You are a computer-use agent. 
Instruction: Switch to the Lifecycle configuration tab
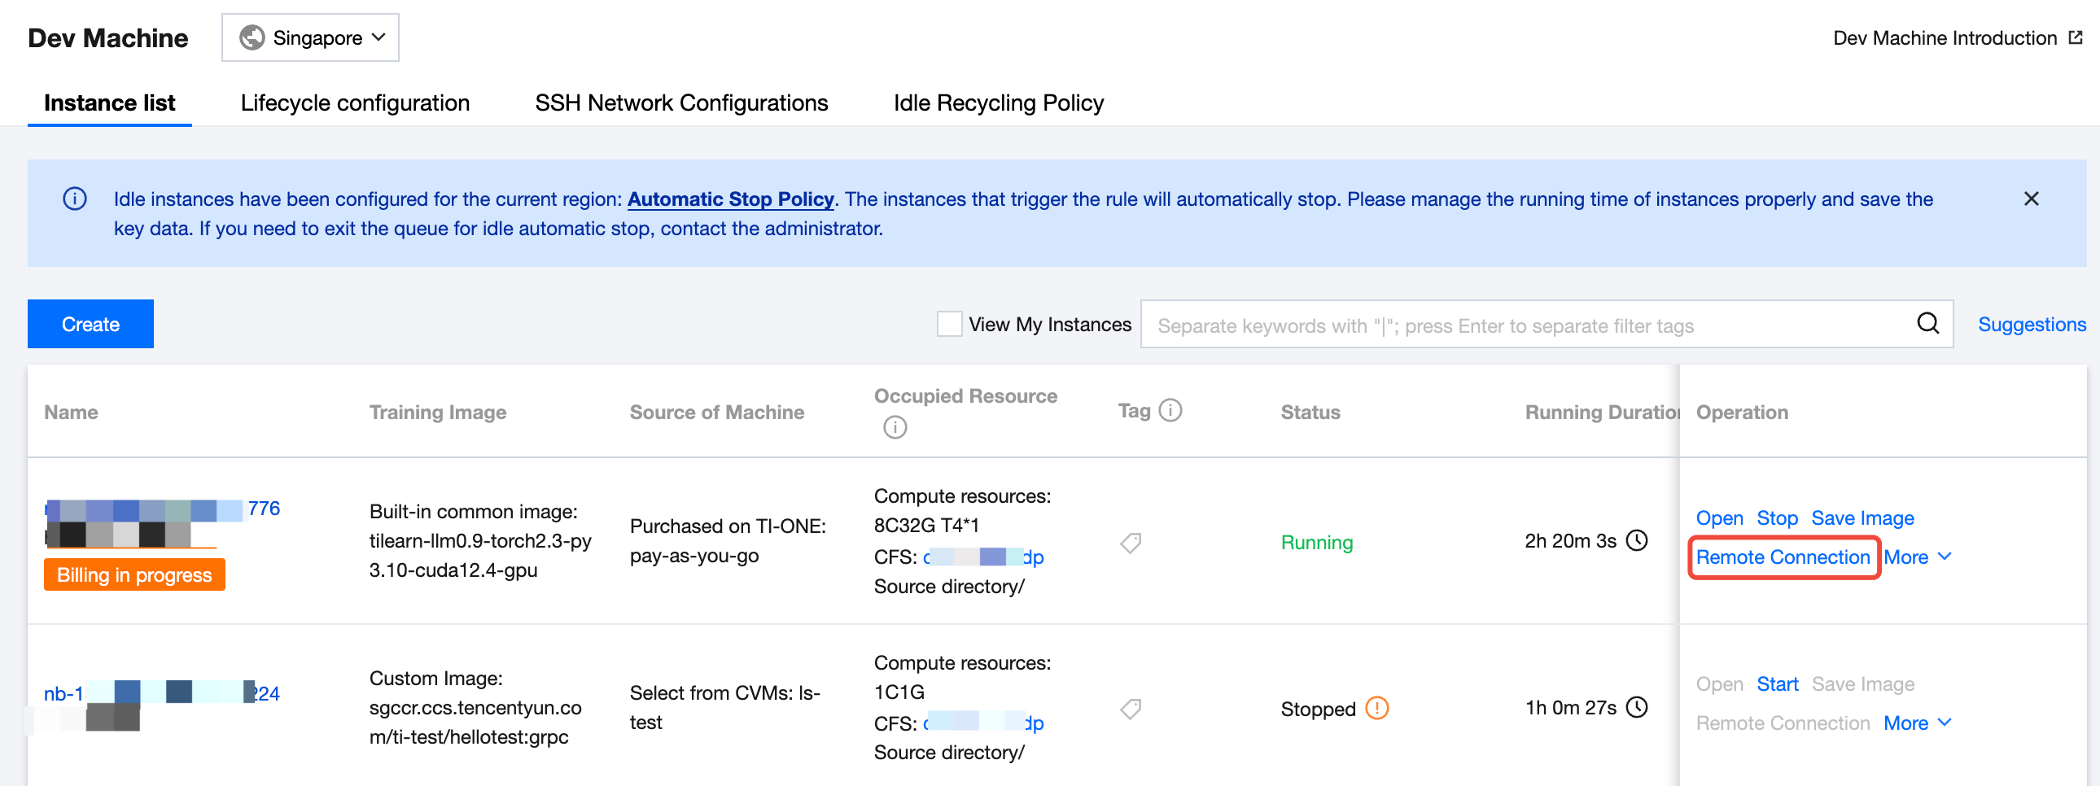click(355, 103)
